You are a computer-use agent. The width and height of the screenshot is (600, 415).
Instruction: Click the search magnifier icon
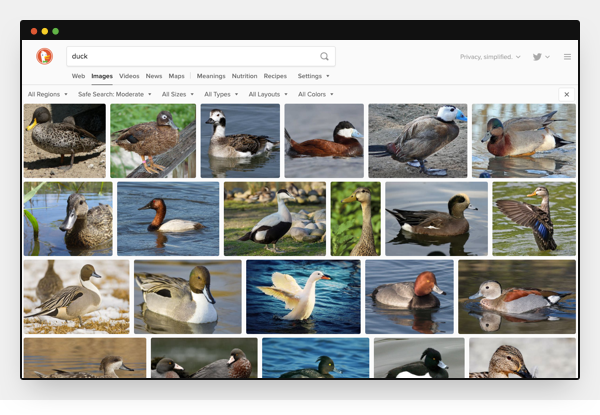tap(324, 56)
